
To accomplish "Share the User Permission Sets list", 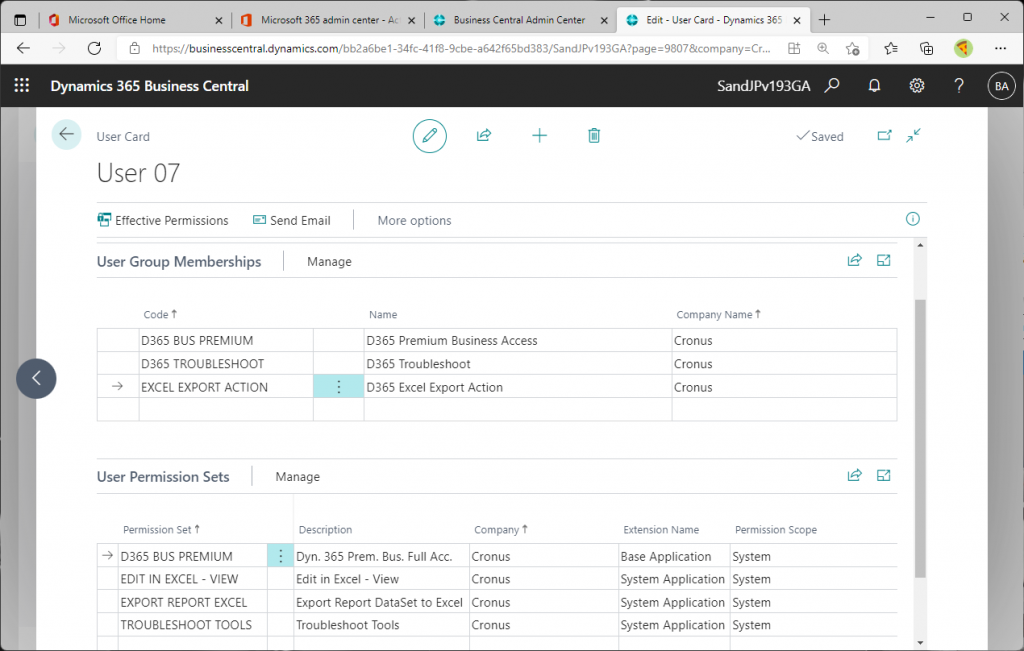I will (854, 475).
